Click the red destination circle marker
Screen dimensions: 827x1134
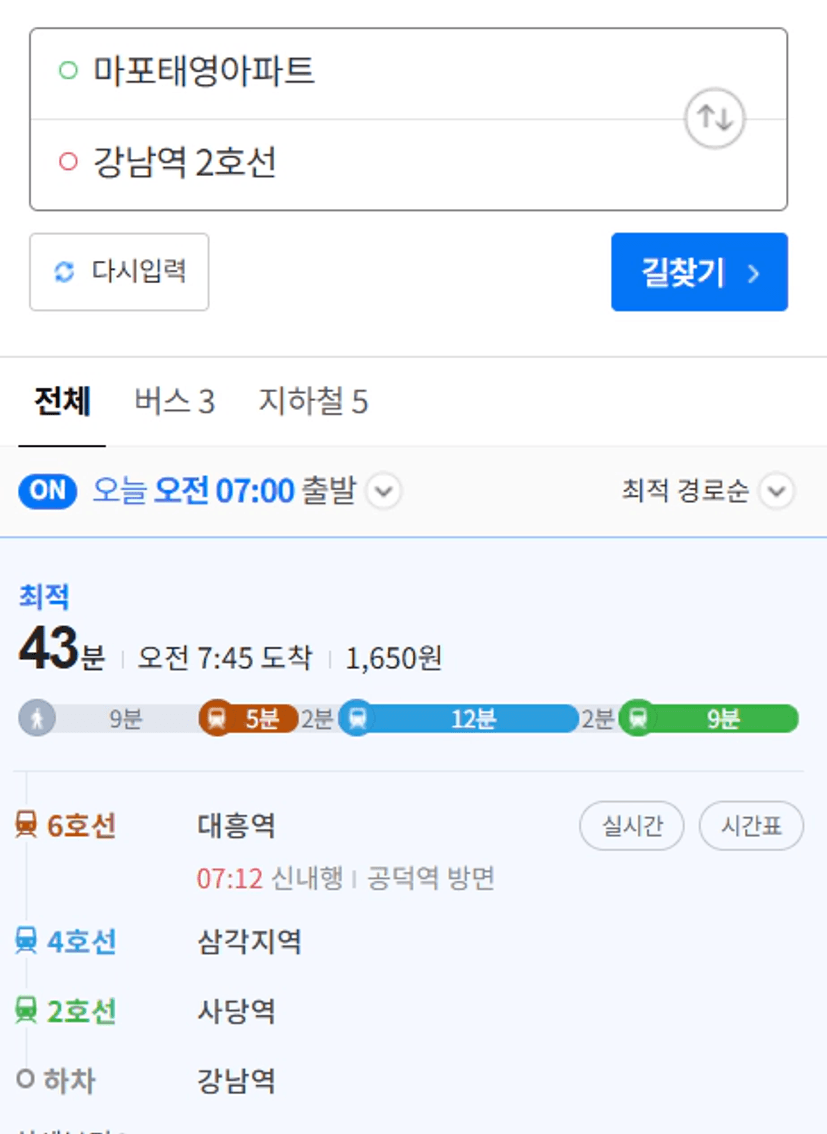tap(68, 161)
